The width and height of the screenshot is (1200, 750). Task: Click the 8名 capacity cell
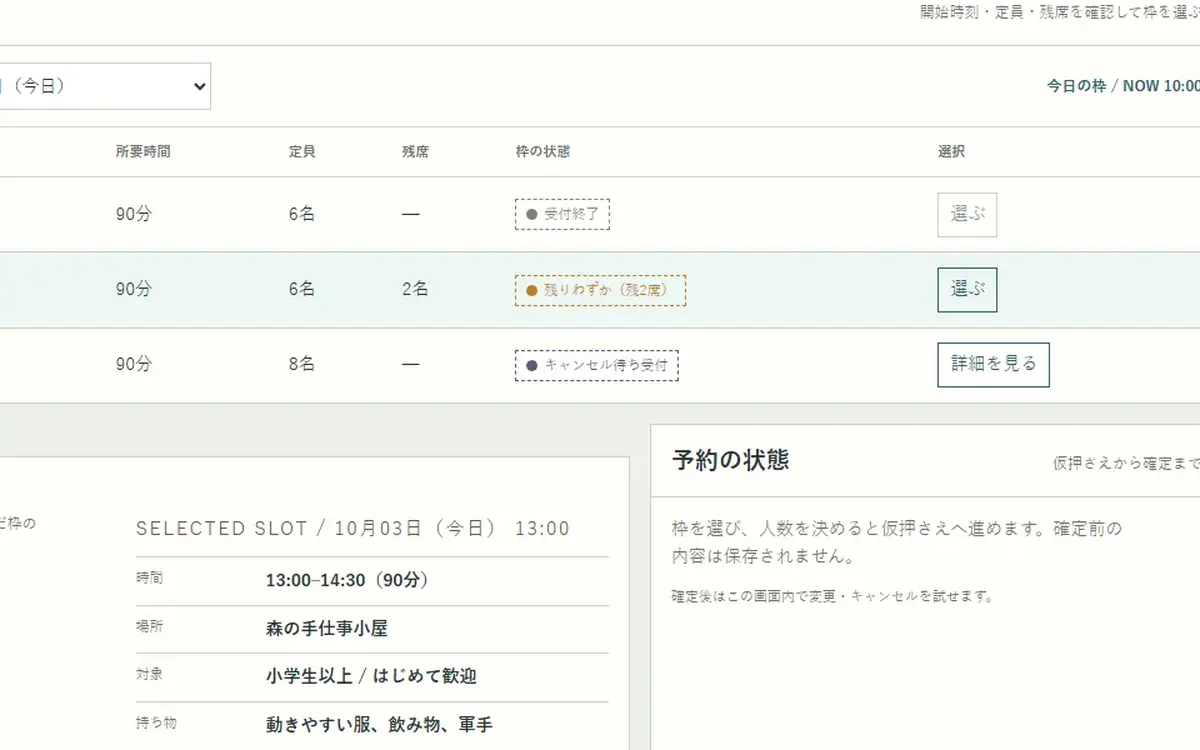[302, 365]
